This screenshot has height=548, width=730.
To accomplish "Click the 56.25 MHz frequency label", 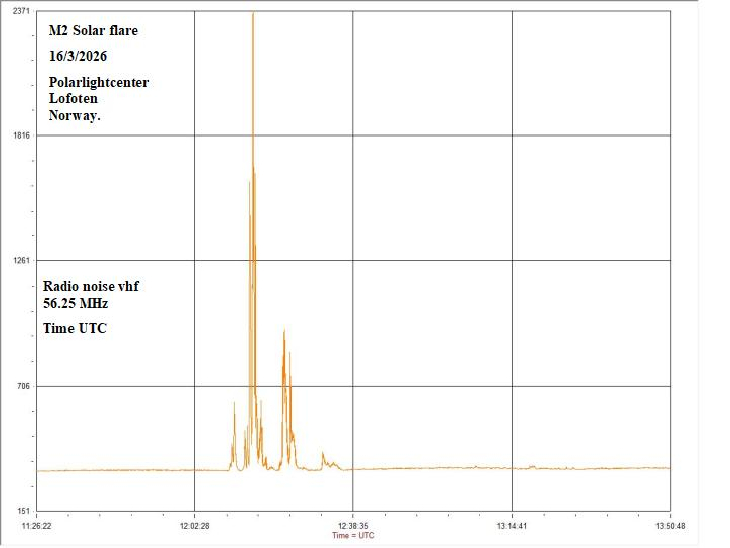I will 75,303.
